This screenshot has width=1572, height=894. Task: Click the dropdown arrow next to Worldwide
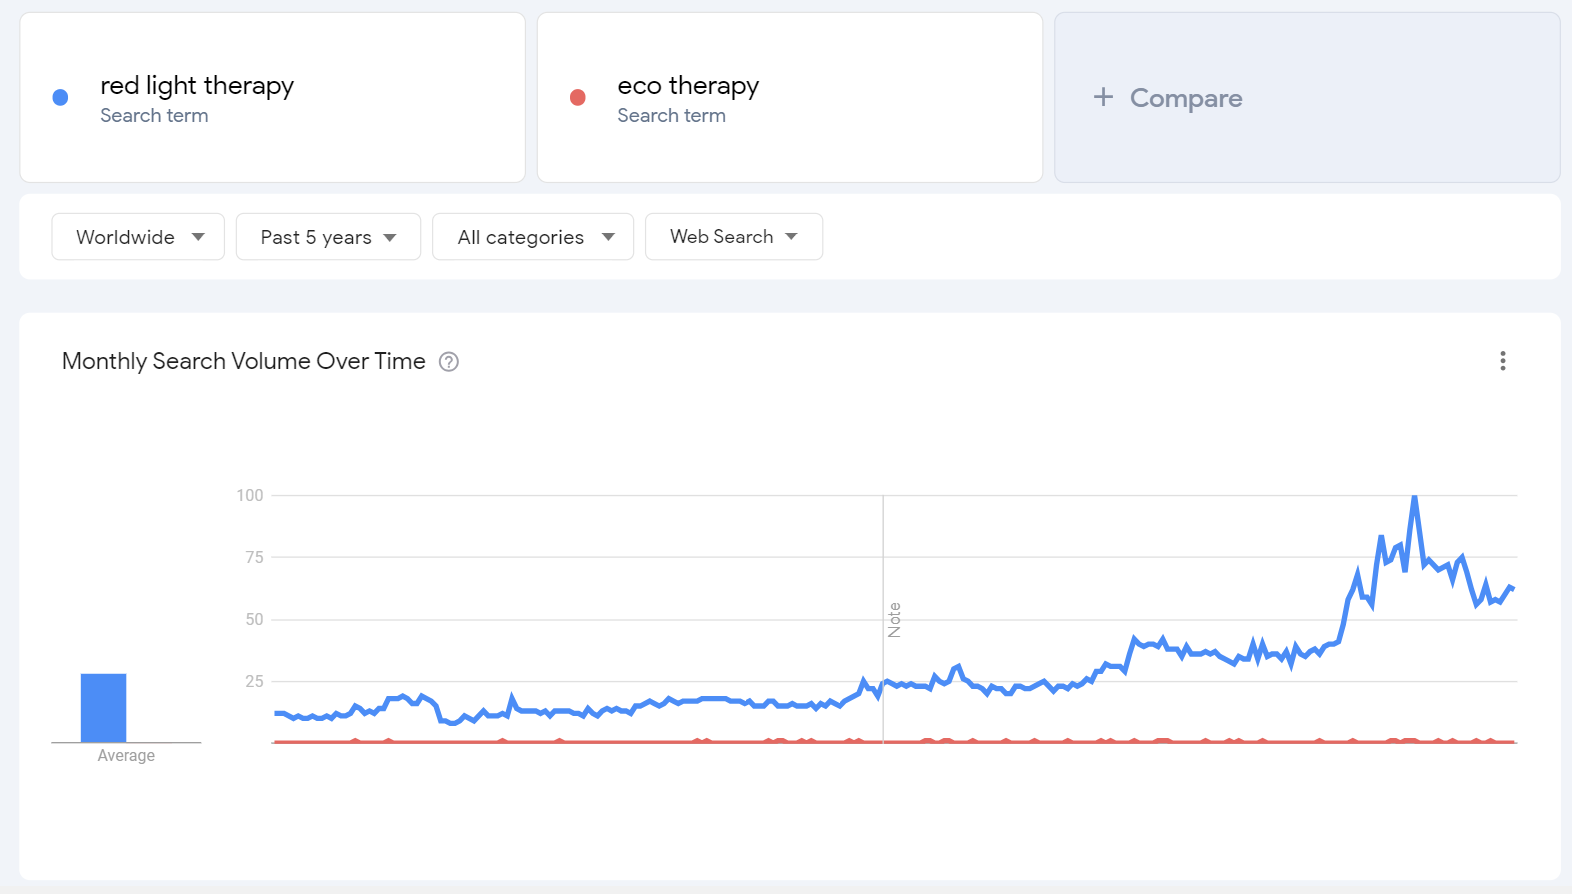tap(198, 237)
